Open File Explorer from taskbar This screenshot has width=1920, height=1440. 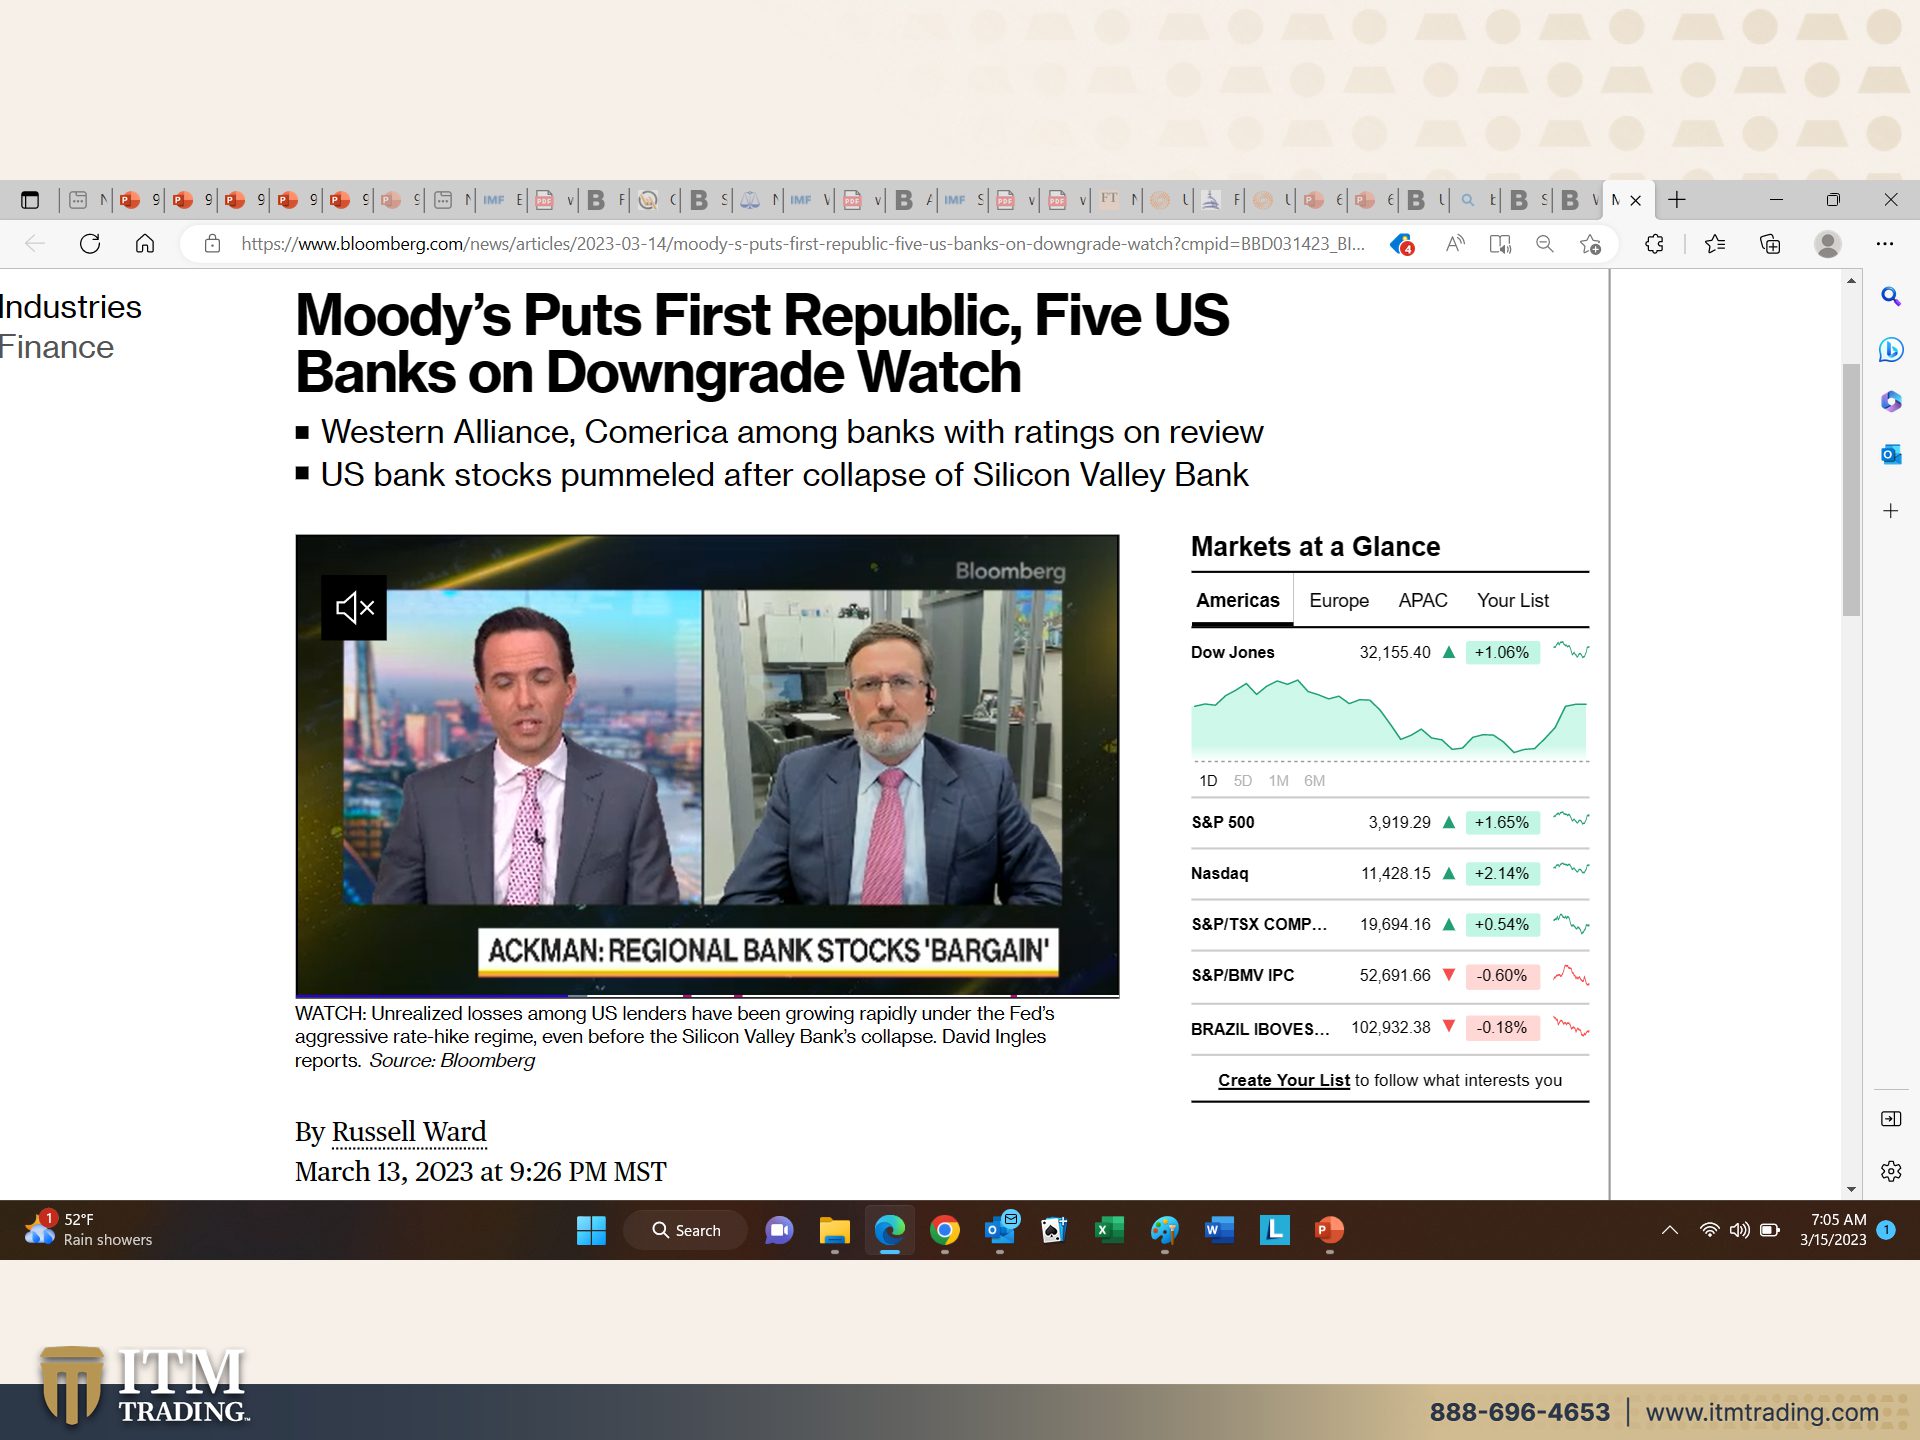[x=834, y=1230]
